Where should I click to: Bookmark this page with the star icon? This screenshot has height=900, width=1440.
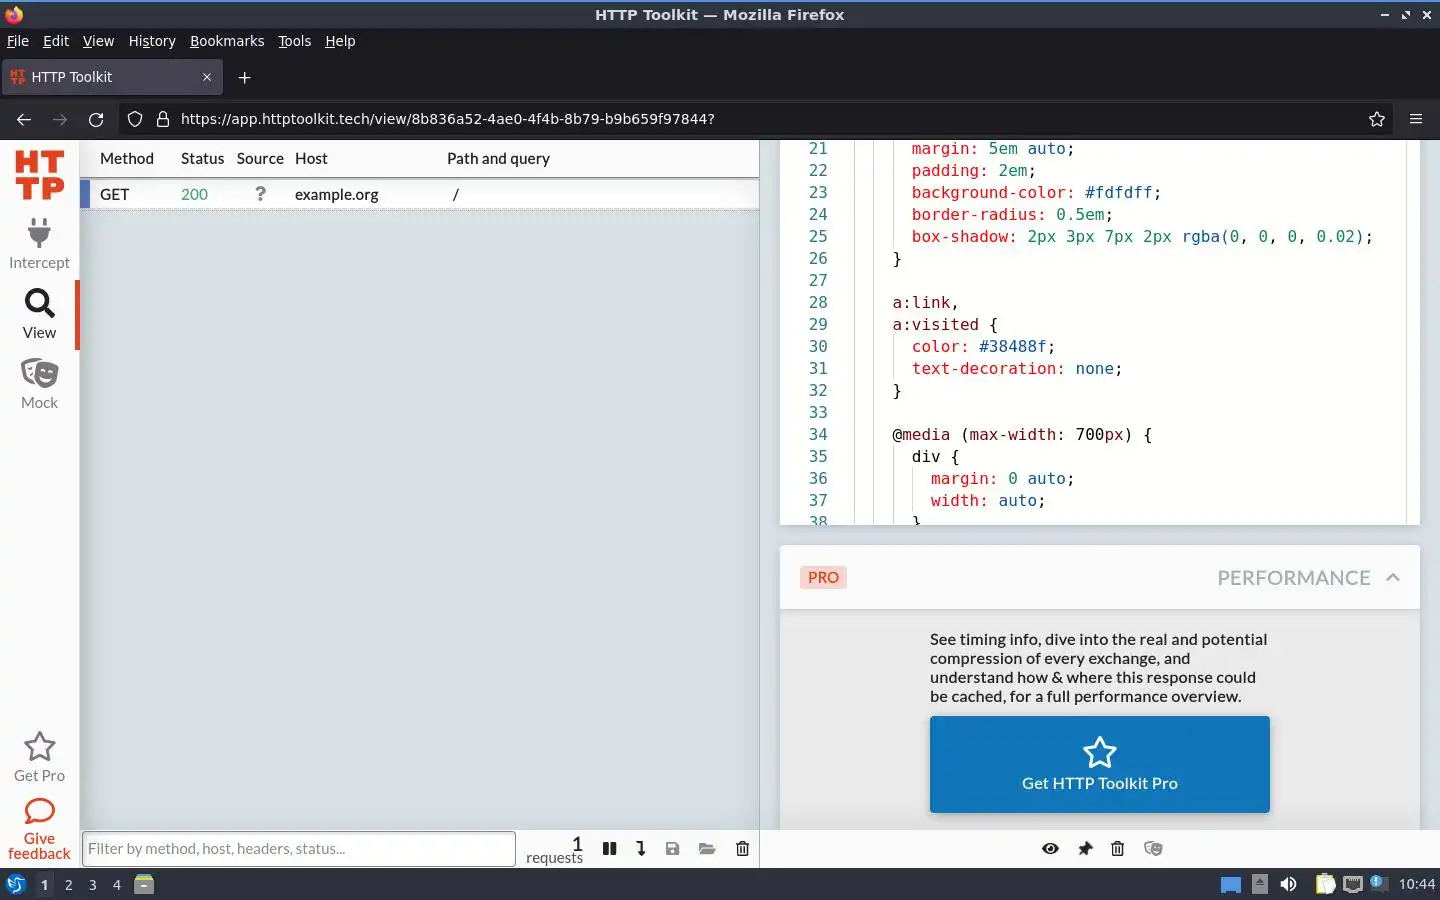pos(1377,119)
